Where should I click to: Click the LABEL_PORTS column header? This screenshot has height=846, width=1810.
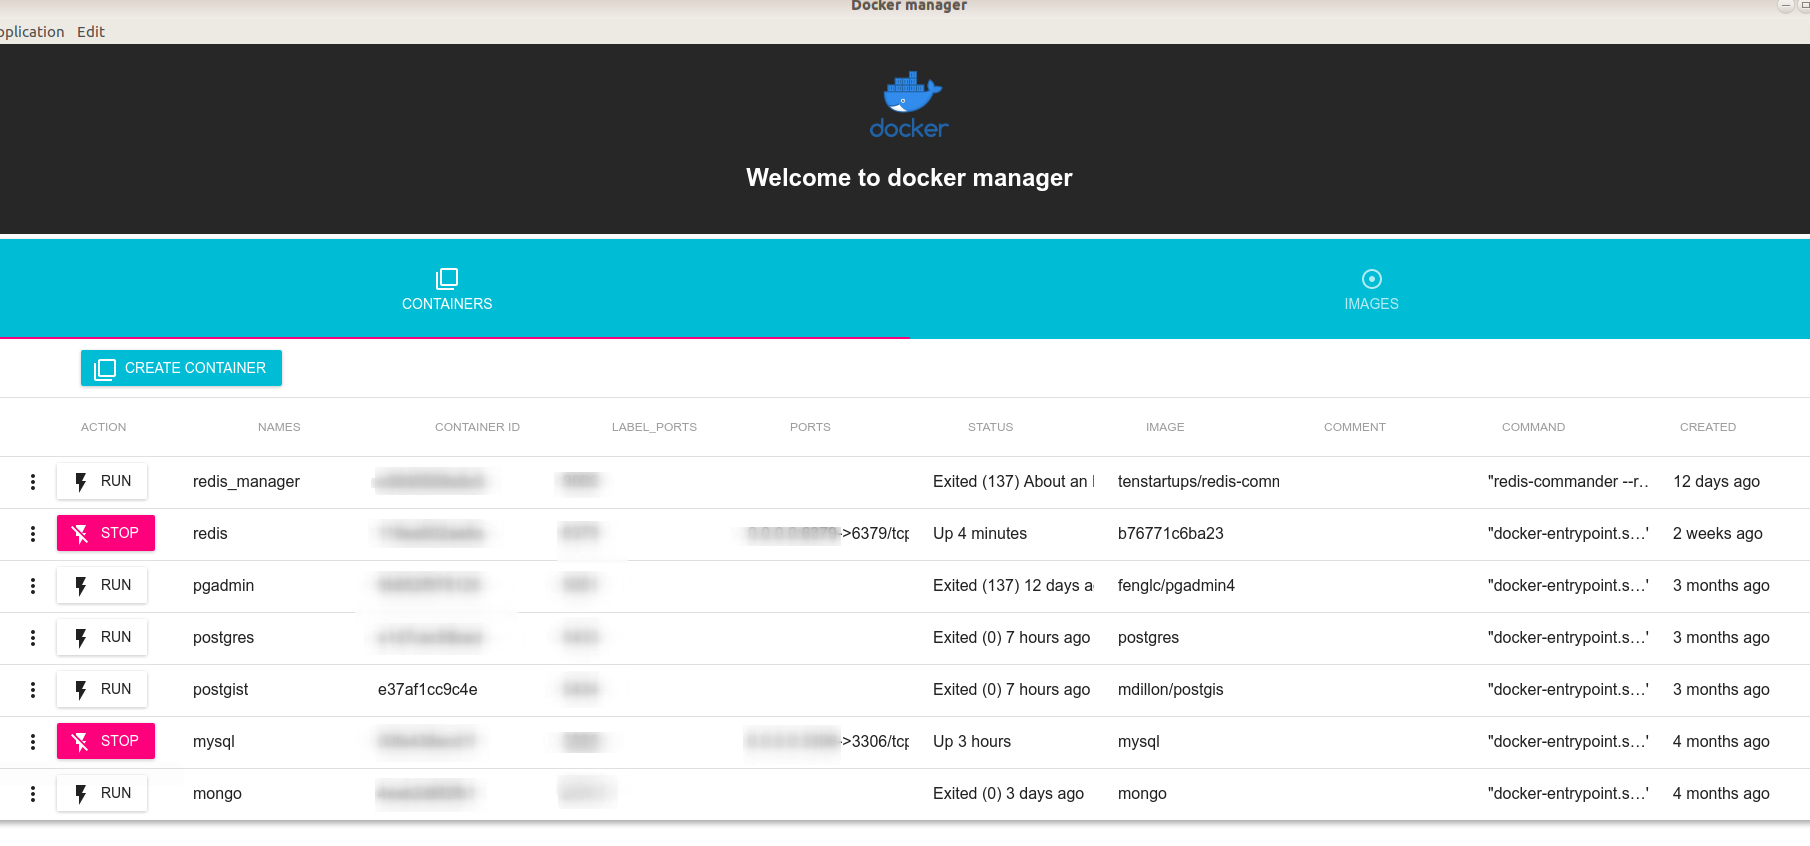point(654,427)
